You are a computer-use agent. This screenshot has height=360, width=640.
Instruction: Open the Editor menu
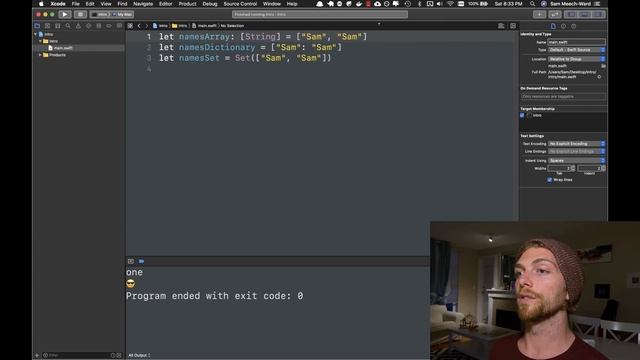[165, 4]
